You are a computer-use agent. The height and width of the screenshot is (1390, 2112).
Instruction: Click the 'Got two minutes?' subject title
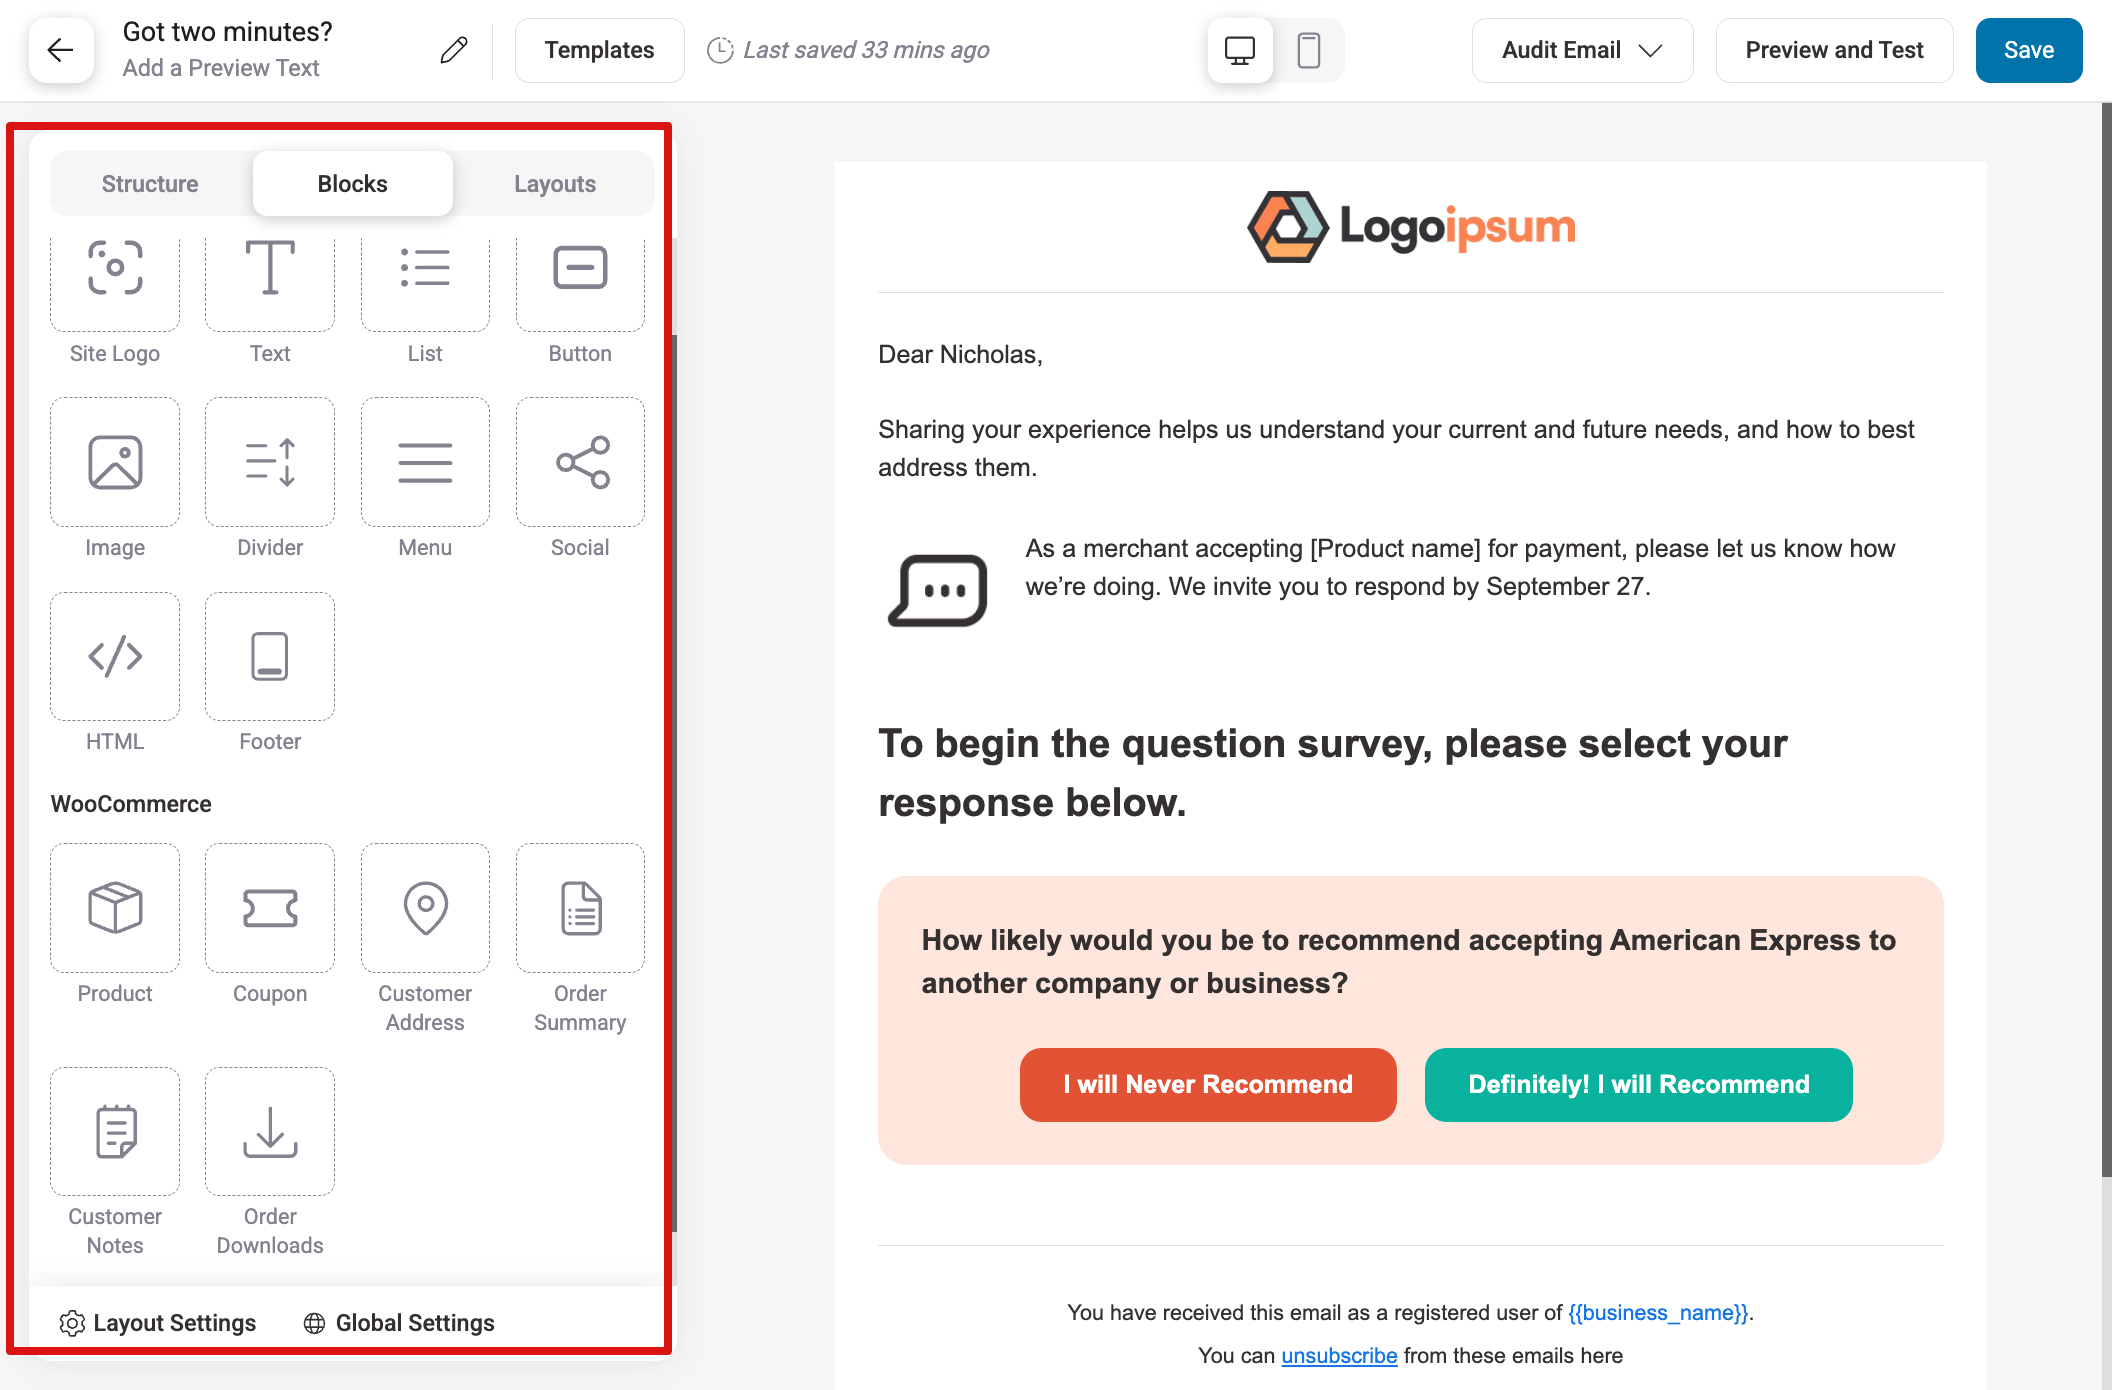point(227,32)
